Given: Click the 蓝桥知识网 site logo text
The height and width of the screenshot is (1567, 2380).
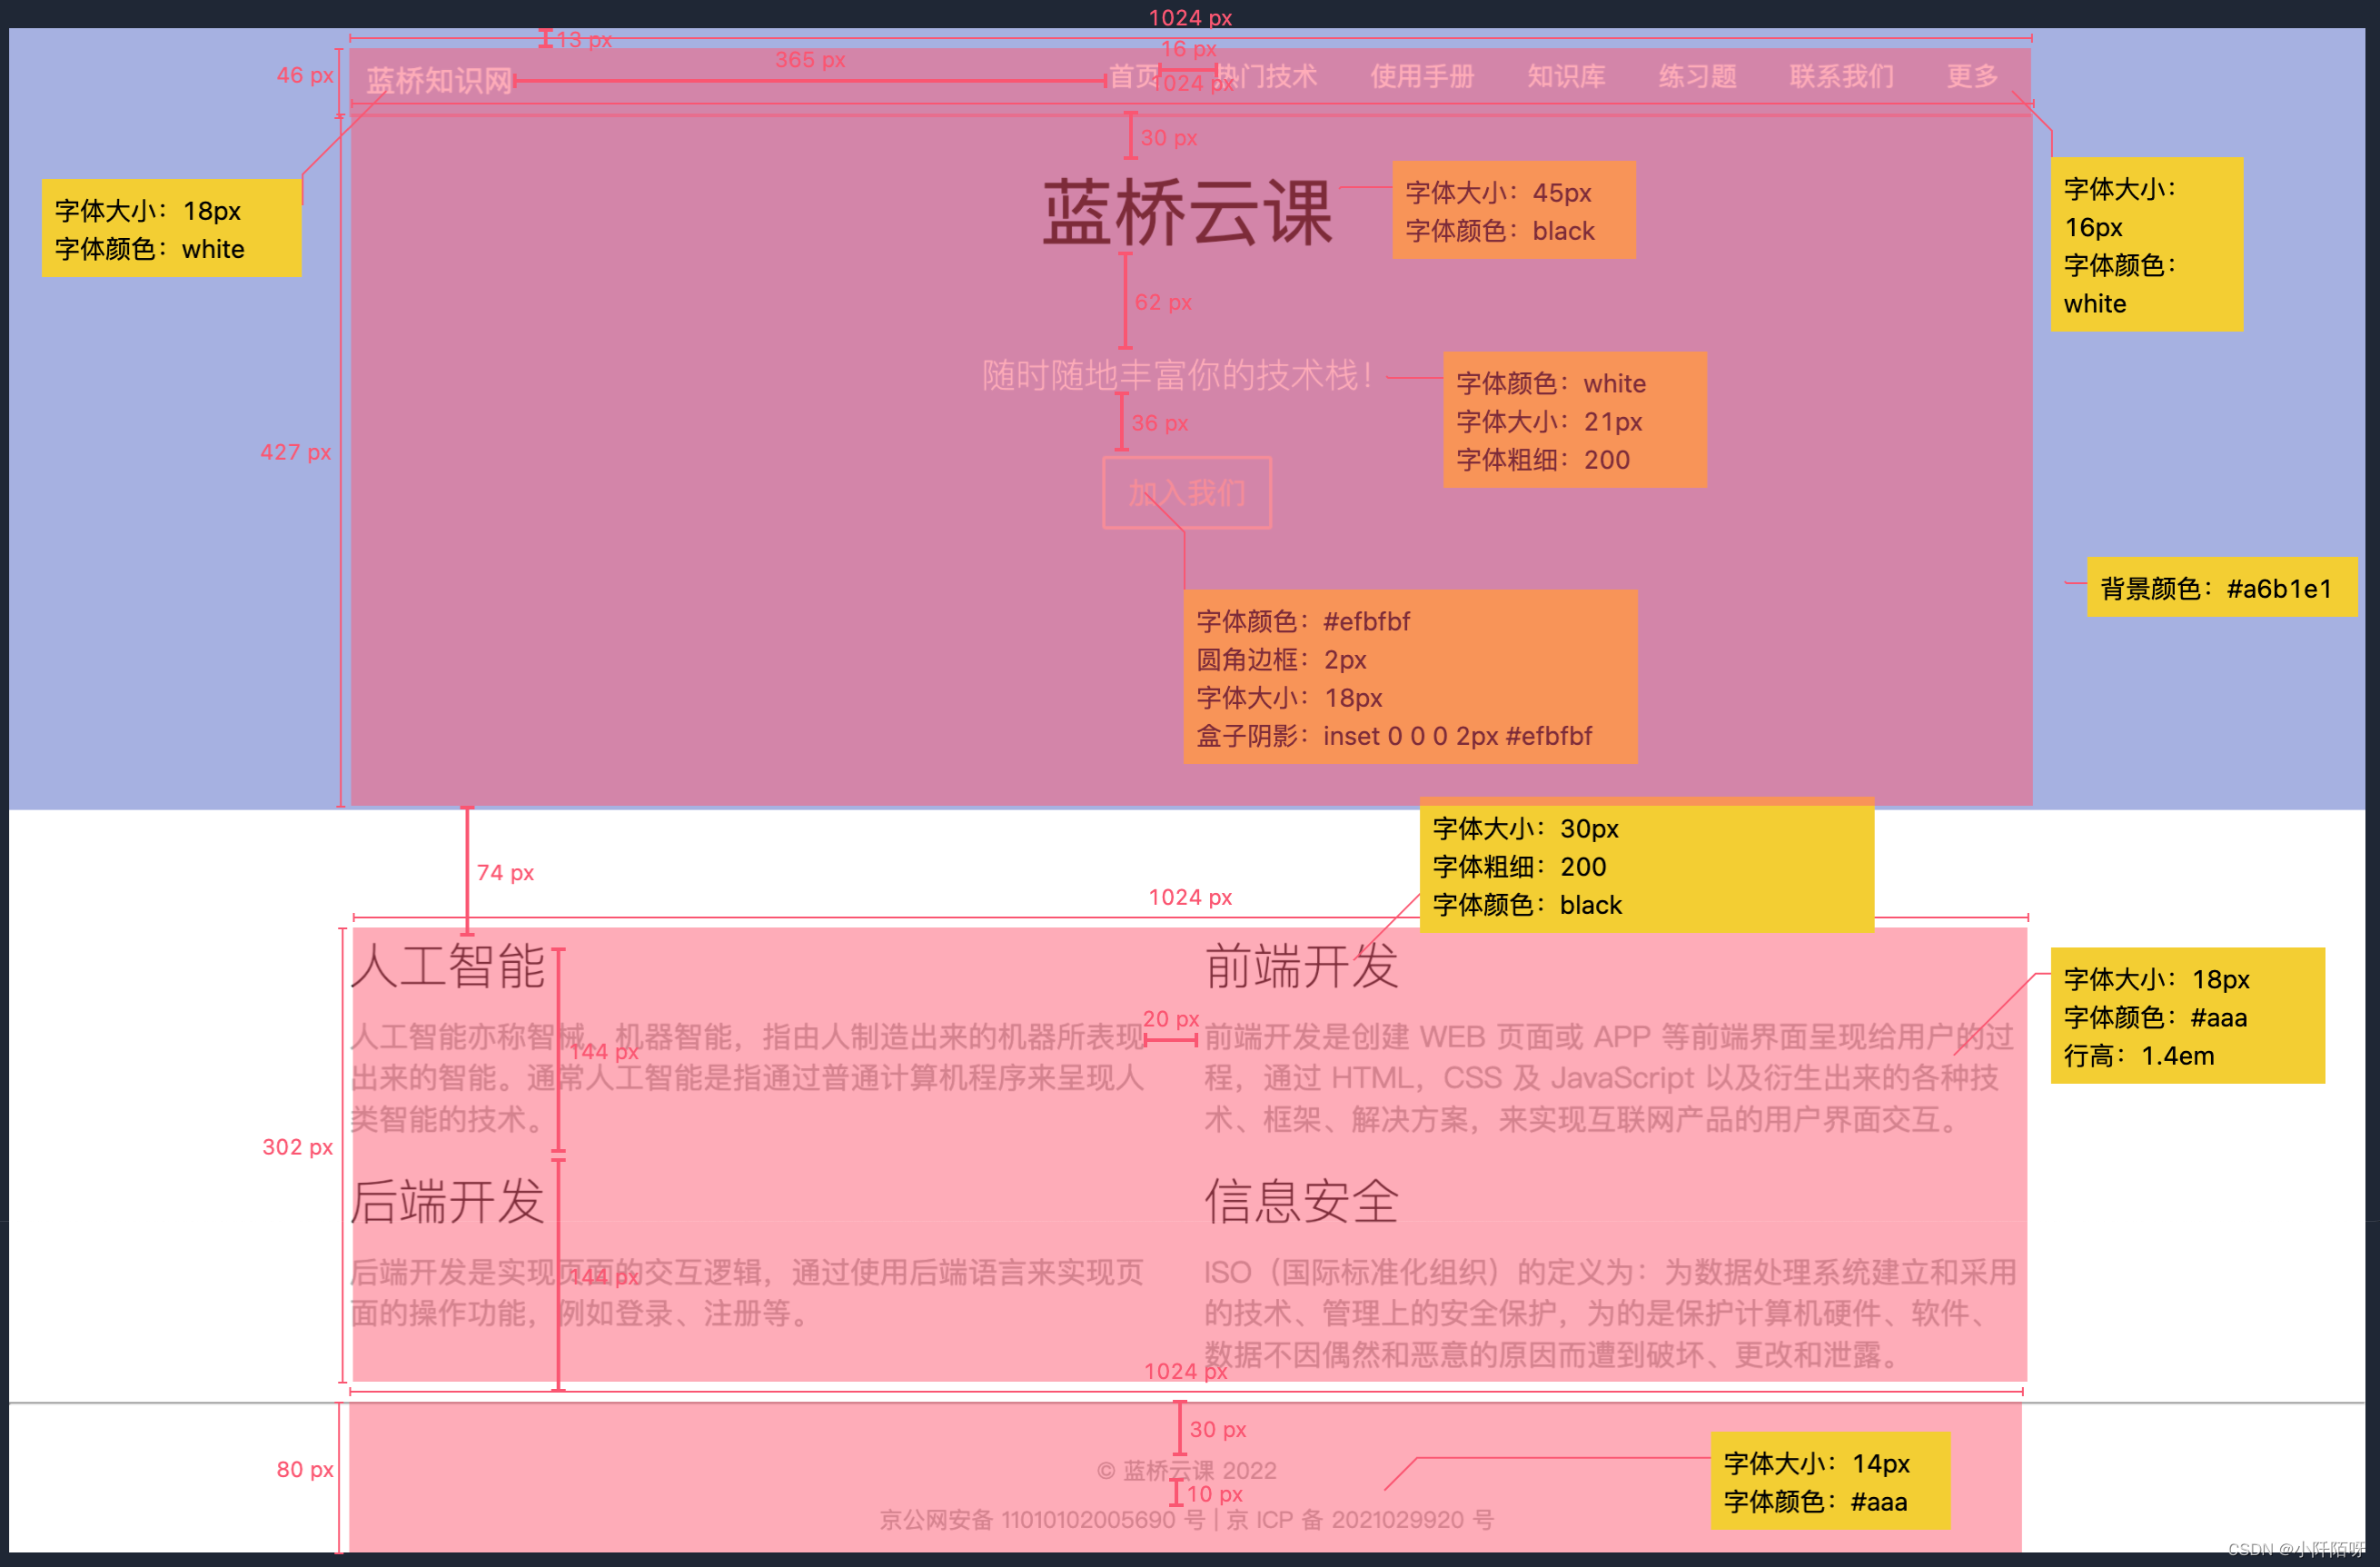Looking at the screenshot, I should pos(439,80).
